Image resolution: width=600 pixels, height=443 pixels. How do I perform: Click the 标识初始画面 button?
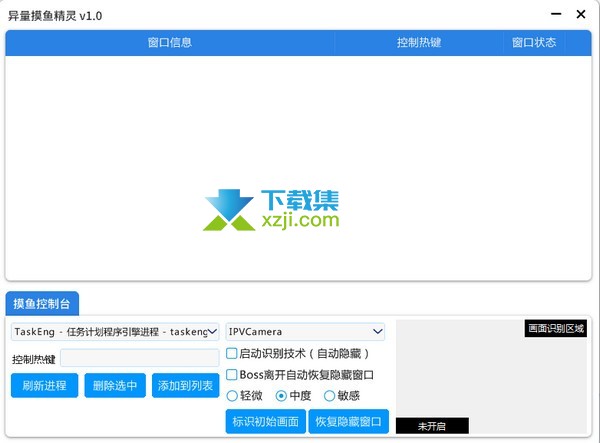(266, 422)
